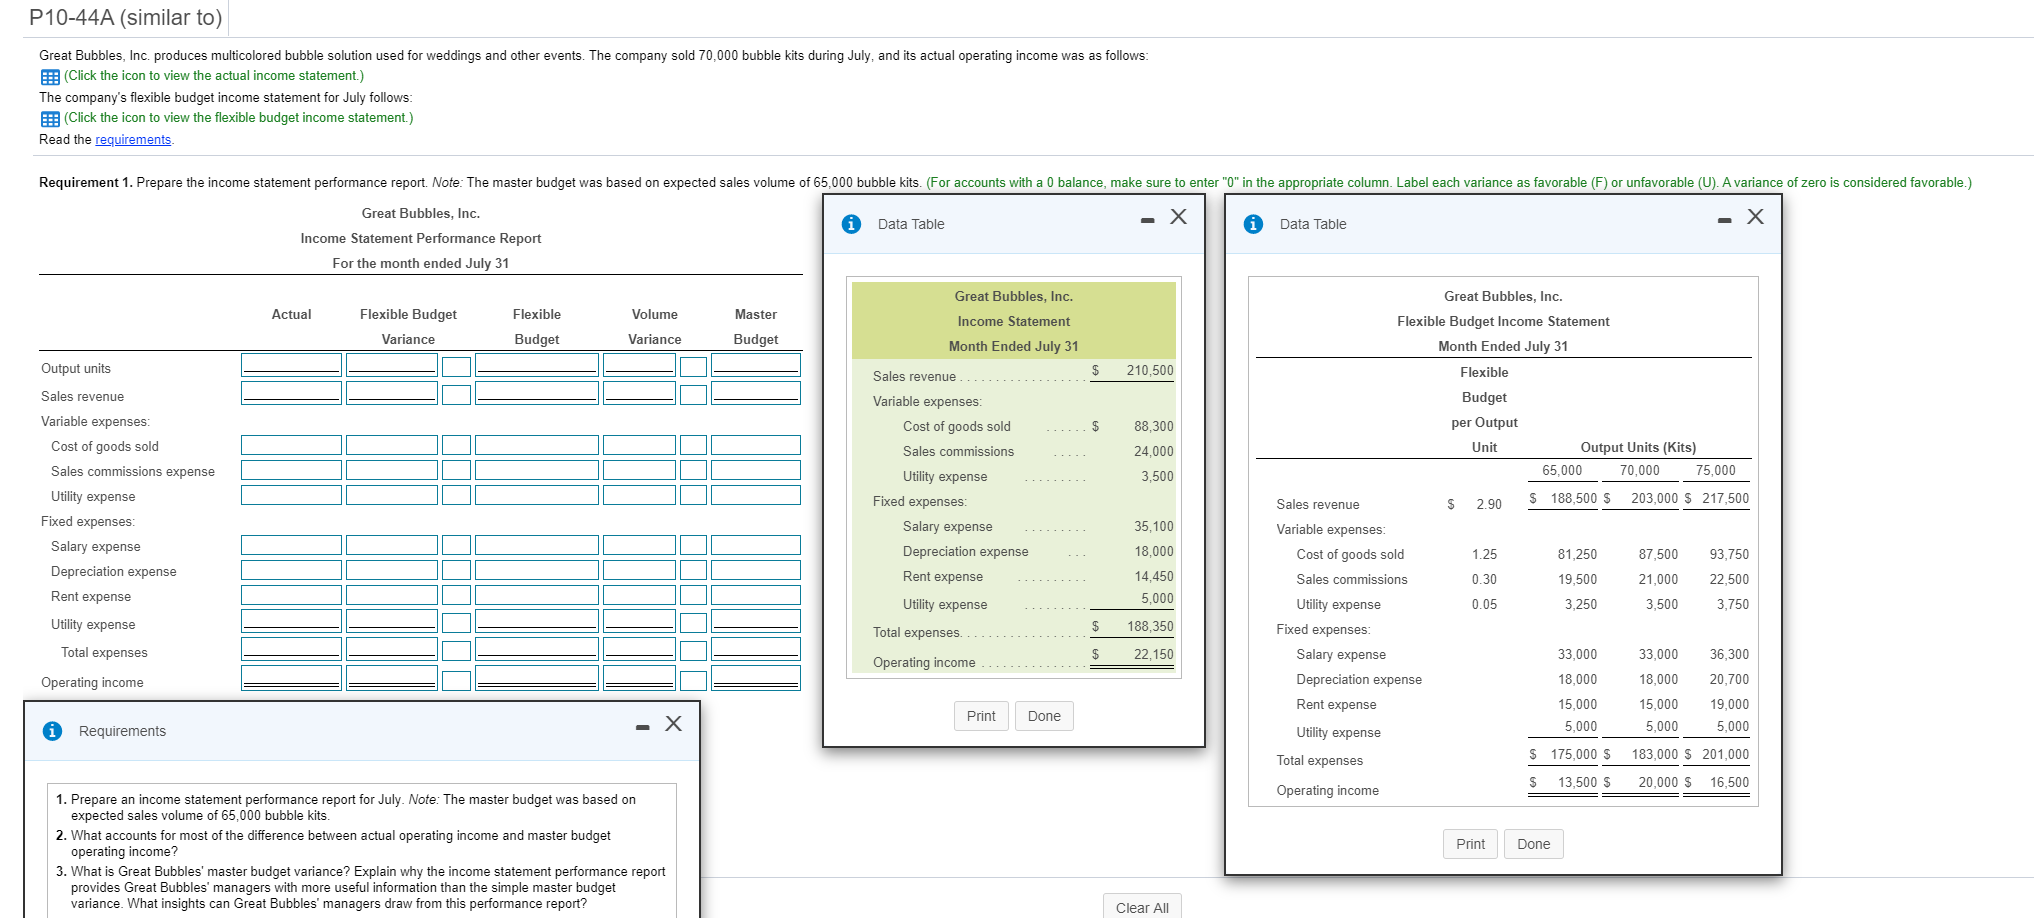Click the '210,500' sales revenue value
This screenshot has width=2034, height=918.
point(1150,371)
